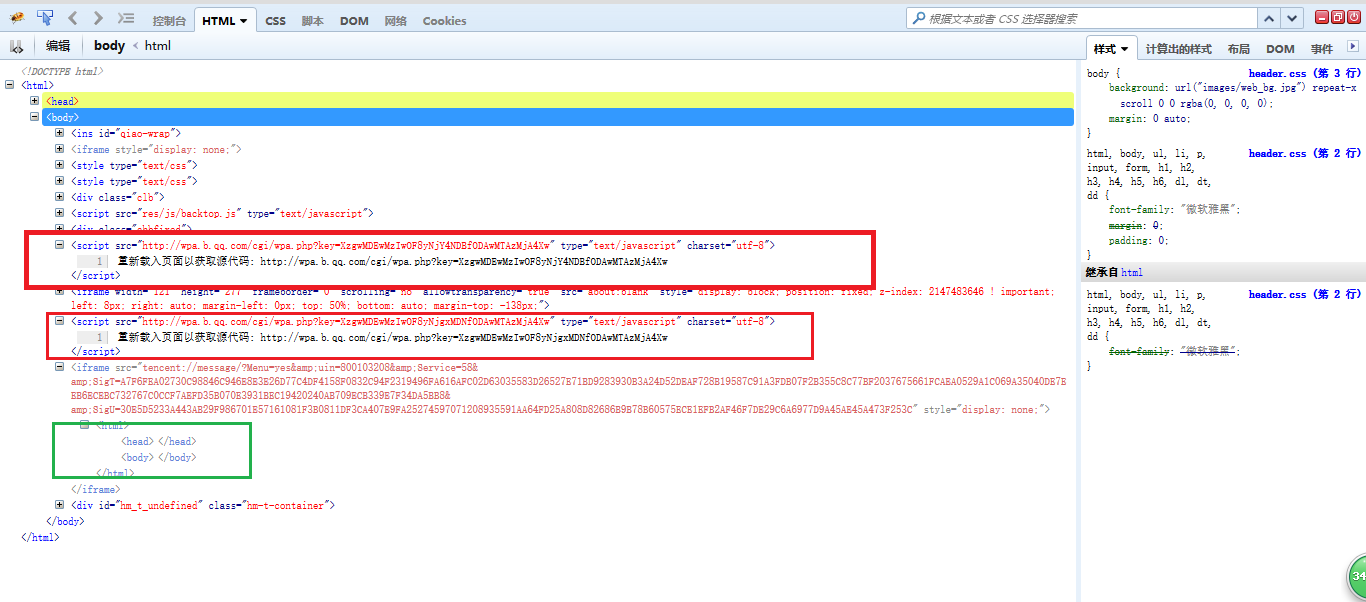Viewport: 1366px width, 602px height.
Task: Click the search magnifier icon
Action: 918,18
